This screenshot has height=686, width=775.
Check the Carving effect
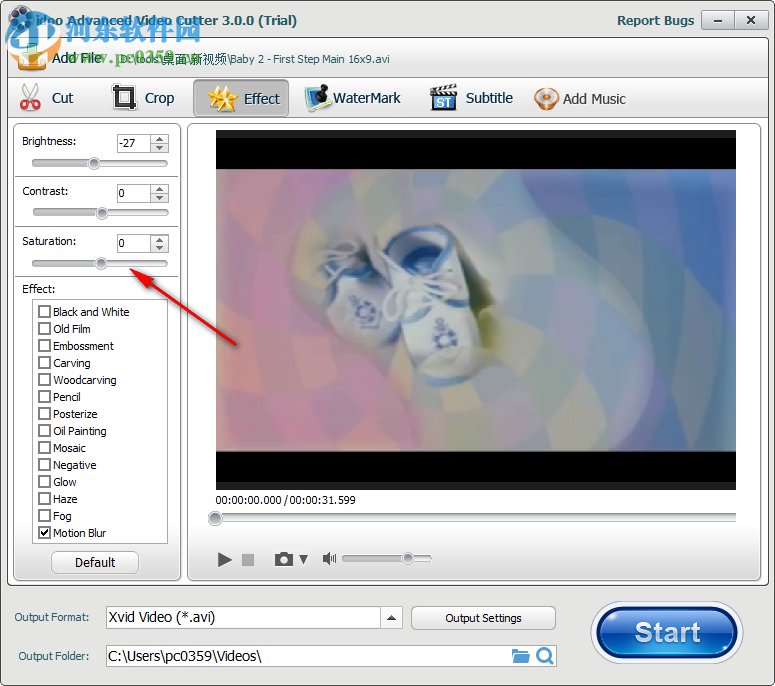[x=44, y=363]
